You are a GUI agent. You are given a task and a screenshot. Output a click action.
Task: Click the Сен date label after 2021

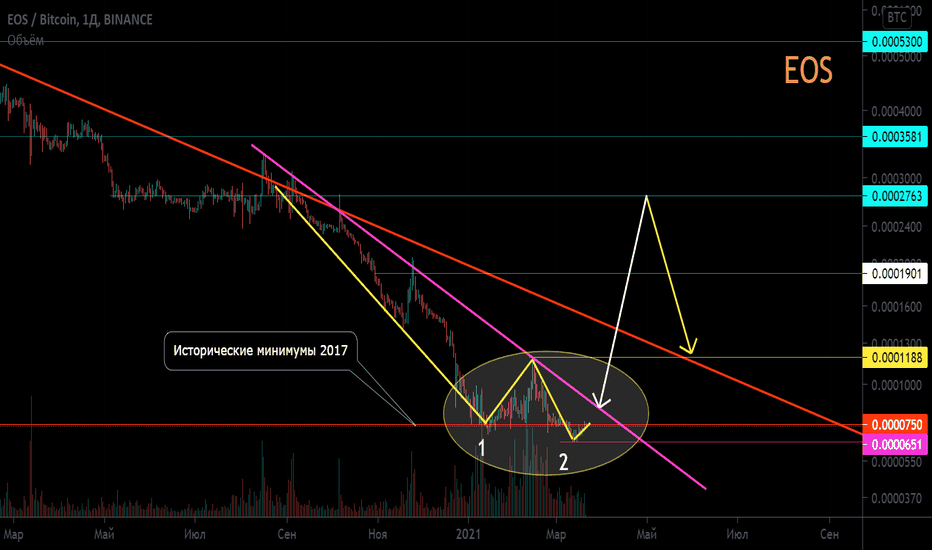[x=829, y=534]
